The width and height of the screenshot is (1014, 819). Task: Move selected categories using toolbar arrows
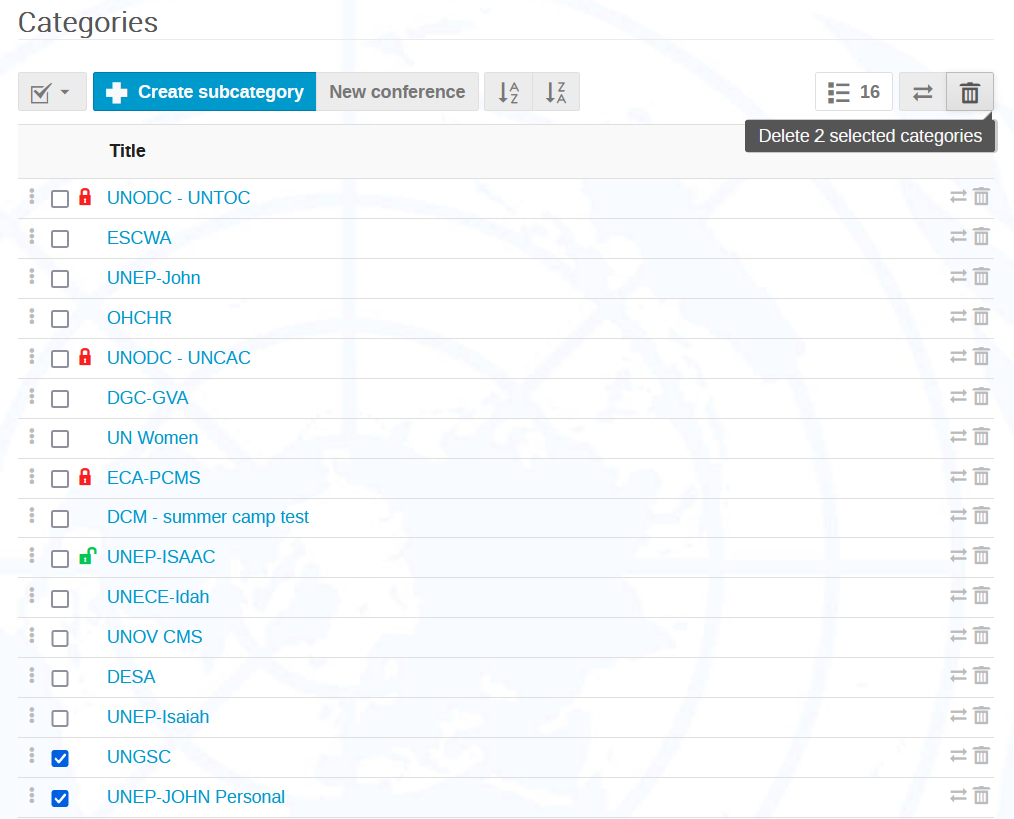923,92
